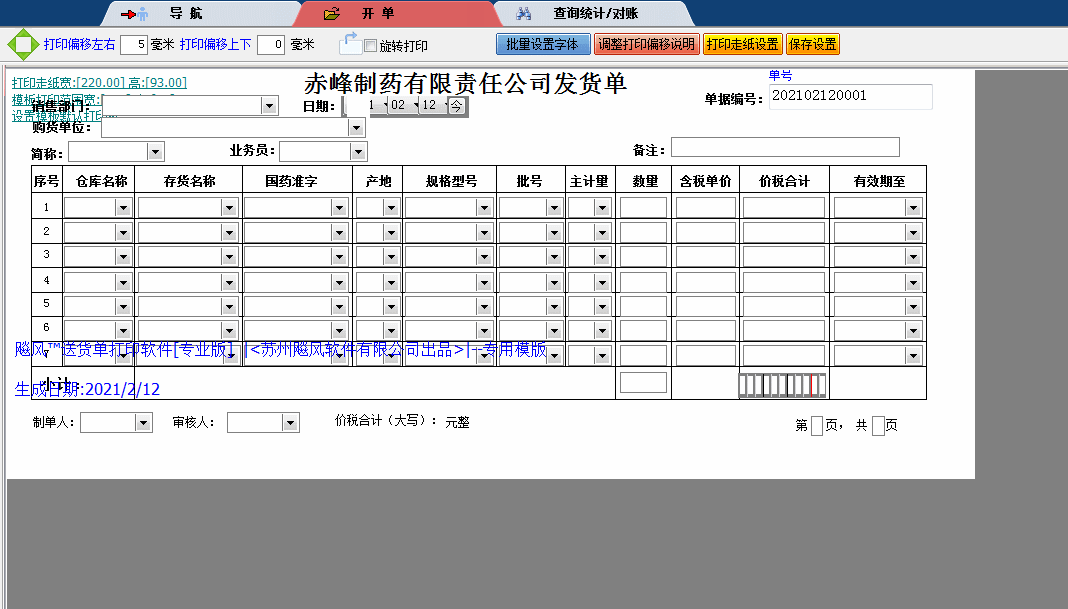
Task: Open the 制单人 dropdown
Action: click(145, 422)
